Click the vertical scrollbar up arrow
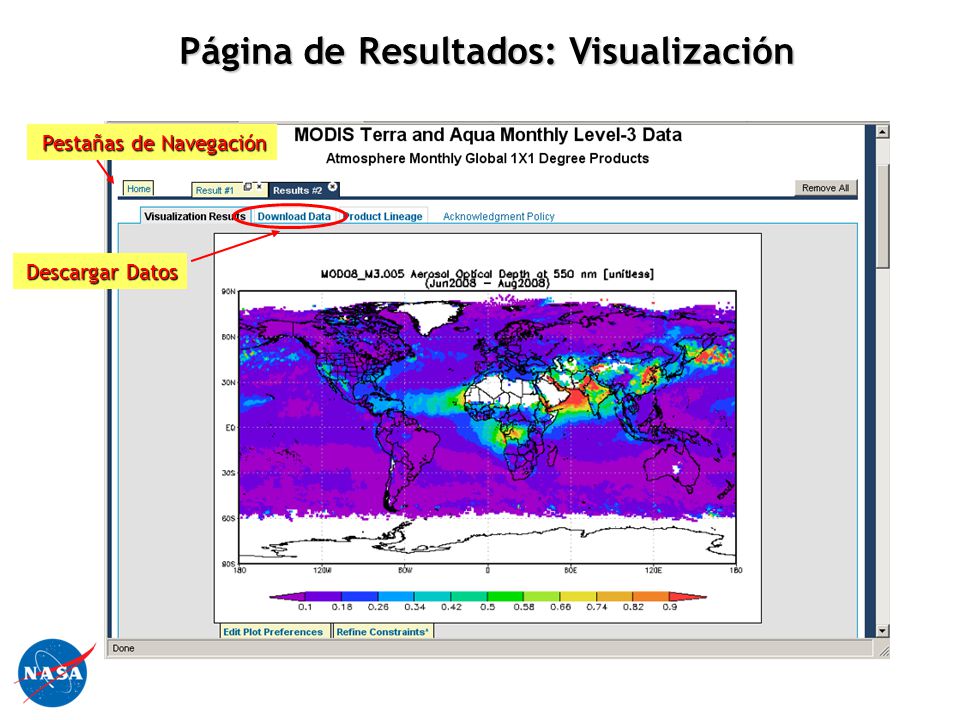 click(882, 132)
